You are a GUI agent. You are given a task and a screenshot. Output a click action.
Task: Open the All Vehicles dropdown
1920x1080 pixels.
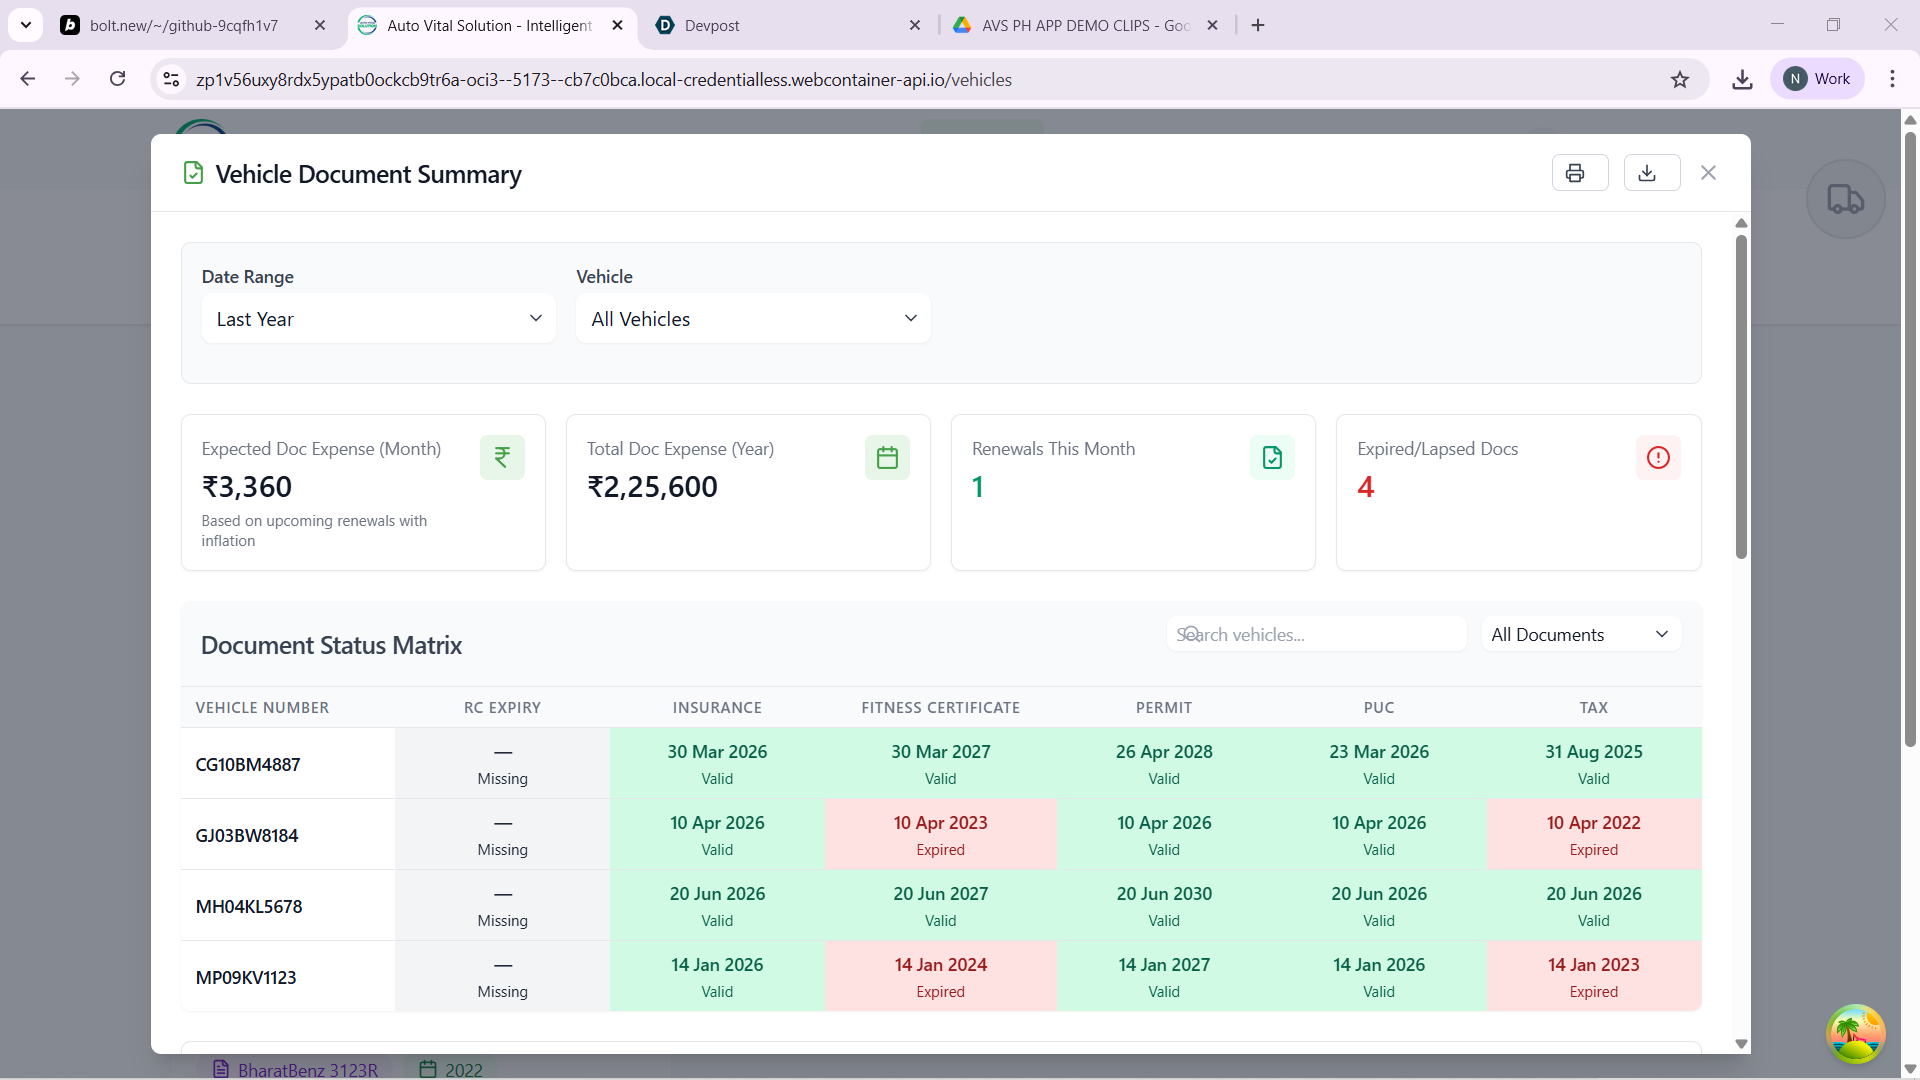point(753,319)
